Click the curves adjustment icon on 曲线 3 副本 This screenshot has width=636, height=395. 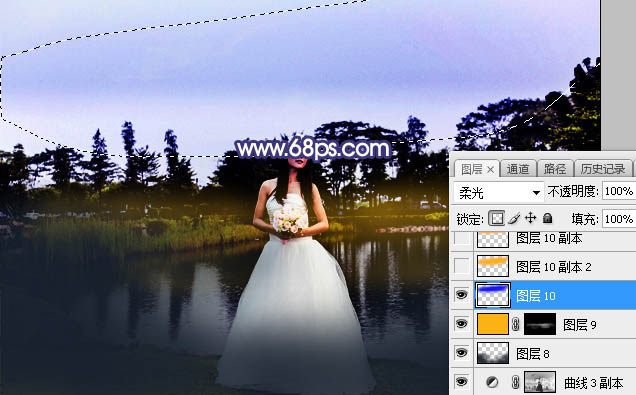[x=492, y=382]
